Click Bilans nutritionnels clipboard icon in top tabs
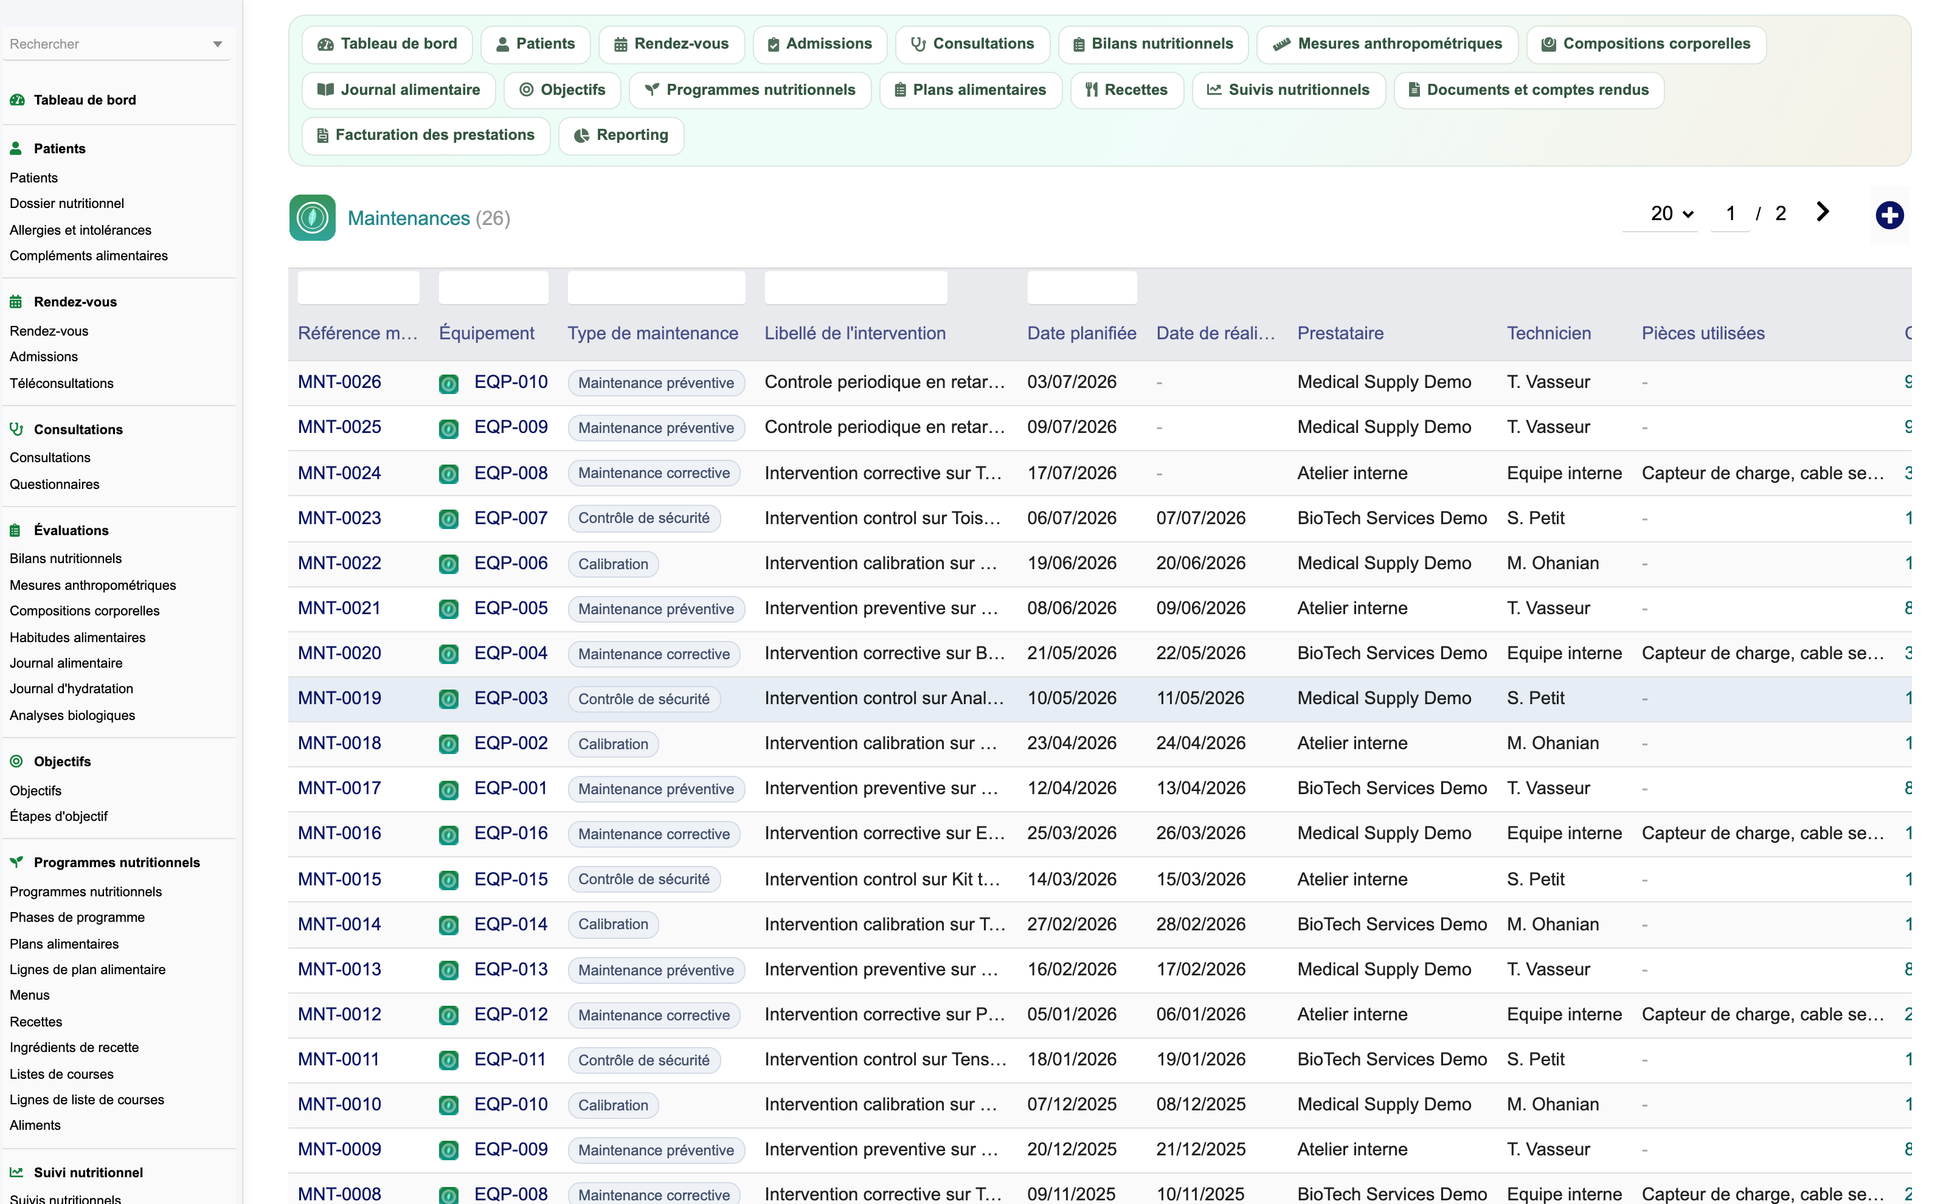 click(1079, 44)
